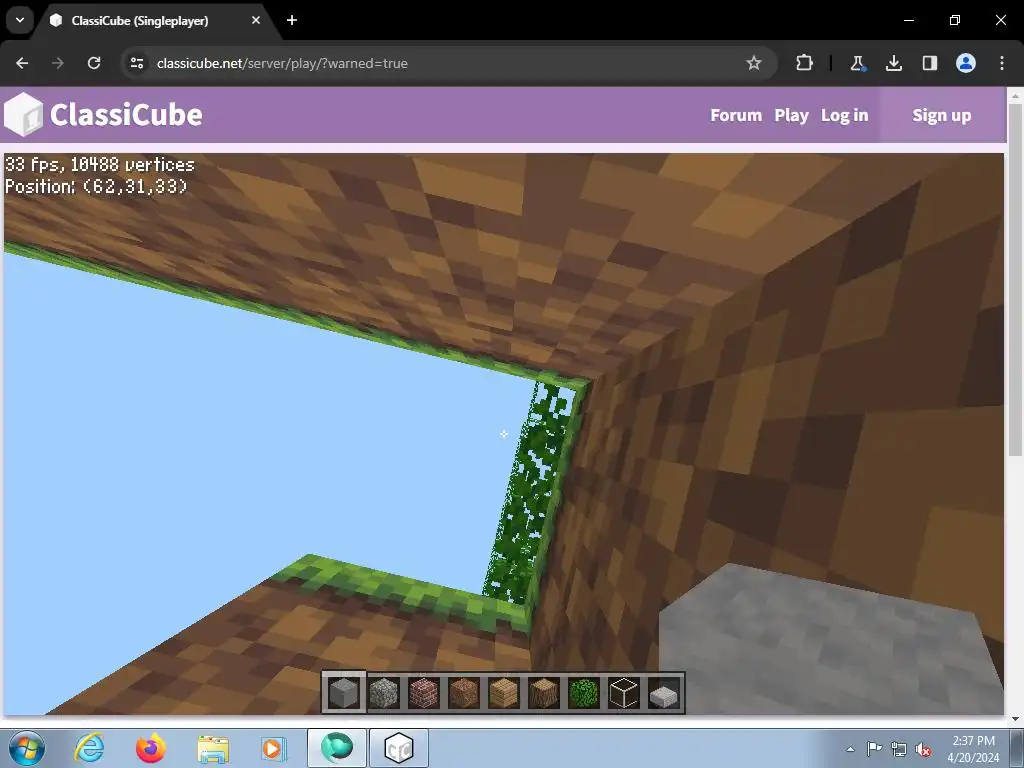Open the tab search dropdown arrow
The height and width of the screenshot is (768, 1024).
(x=20, y=20)
